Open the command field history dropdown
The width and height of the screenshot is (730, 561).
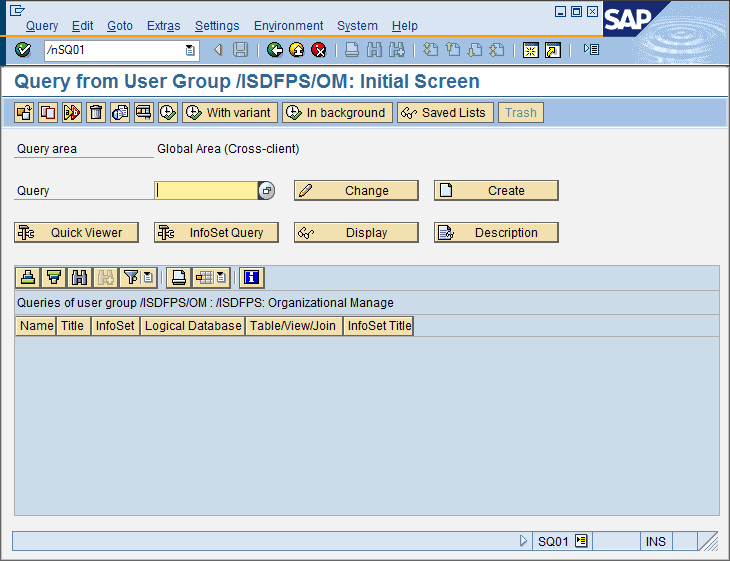(190, 50)
